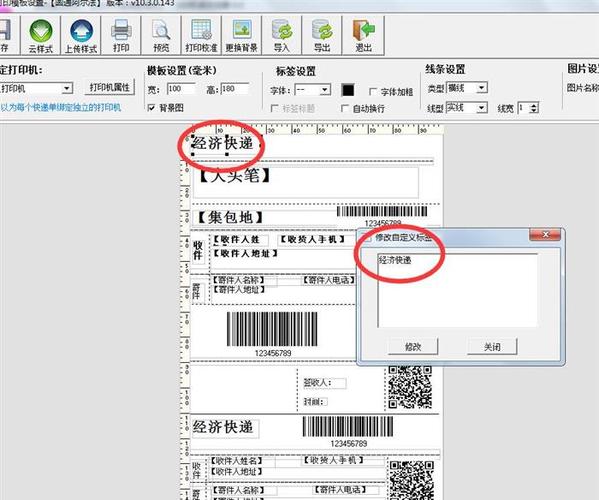Open the 云样式 cloud styles tool
Viewport: 599px width, 500px height.
[x=40, y=36]
